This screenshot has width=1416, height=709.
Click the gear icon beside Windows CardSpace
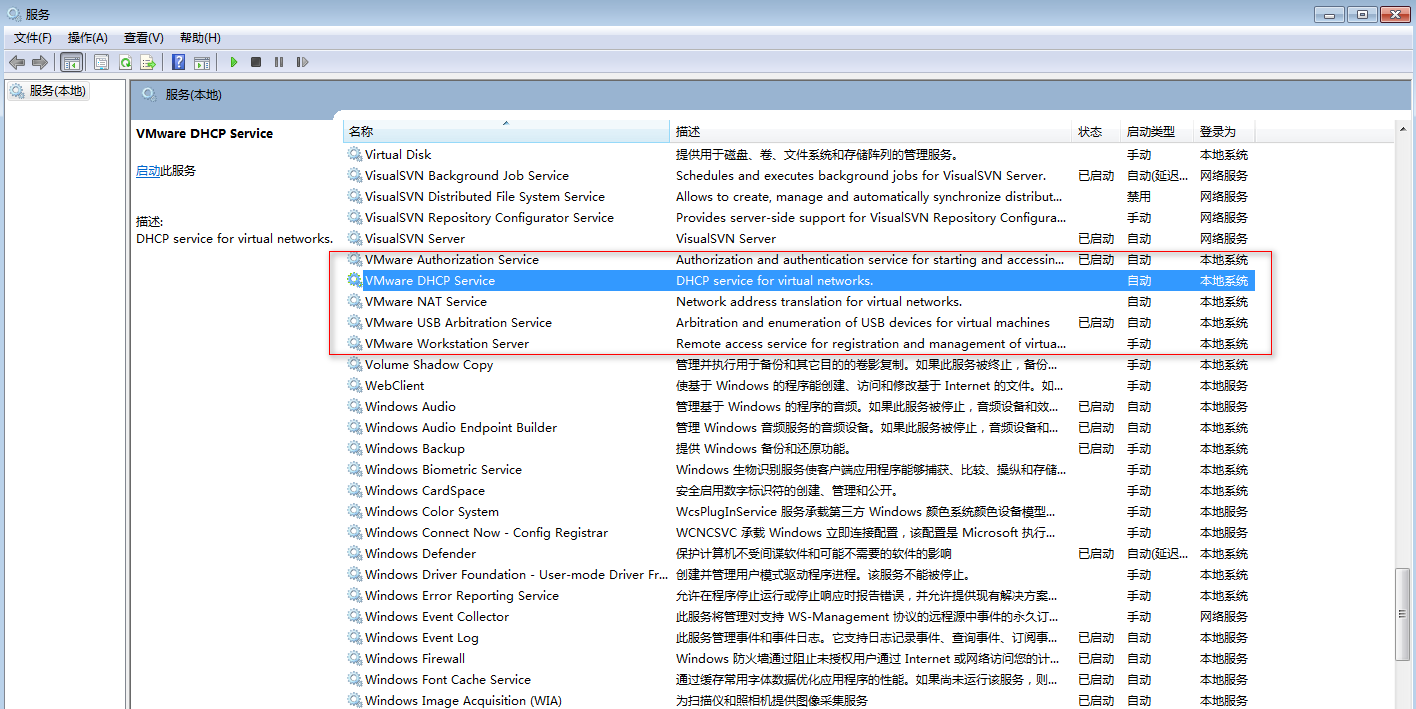point(354,490)
